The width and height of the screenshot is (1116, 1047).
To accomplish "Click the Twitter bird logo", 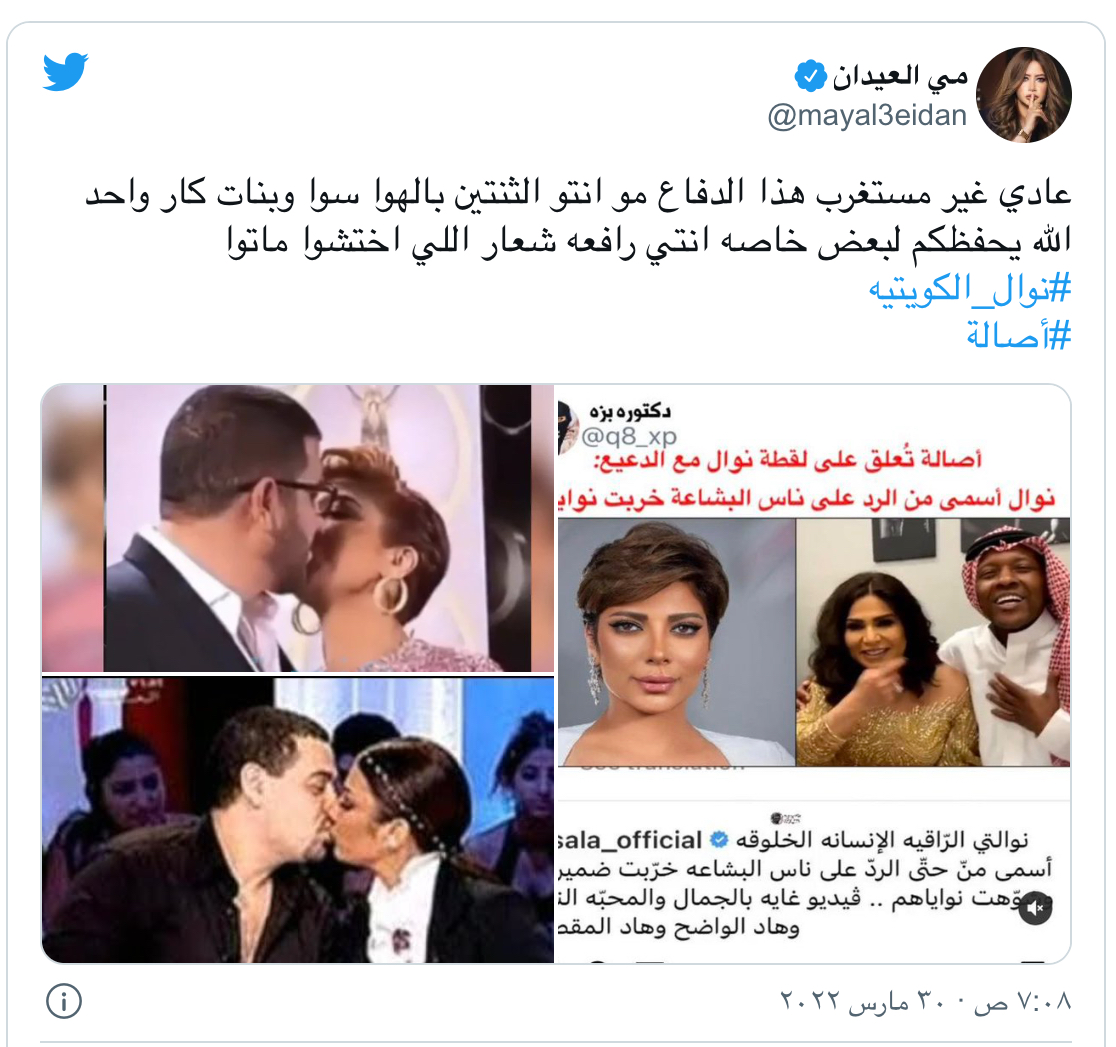I will (65, 71).
